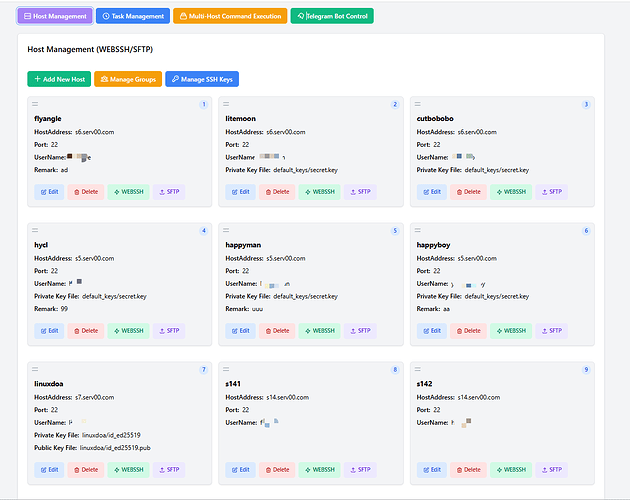
Task: Click the number 5 badge on happyman
Action: pos(395,231)
